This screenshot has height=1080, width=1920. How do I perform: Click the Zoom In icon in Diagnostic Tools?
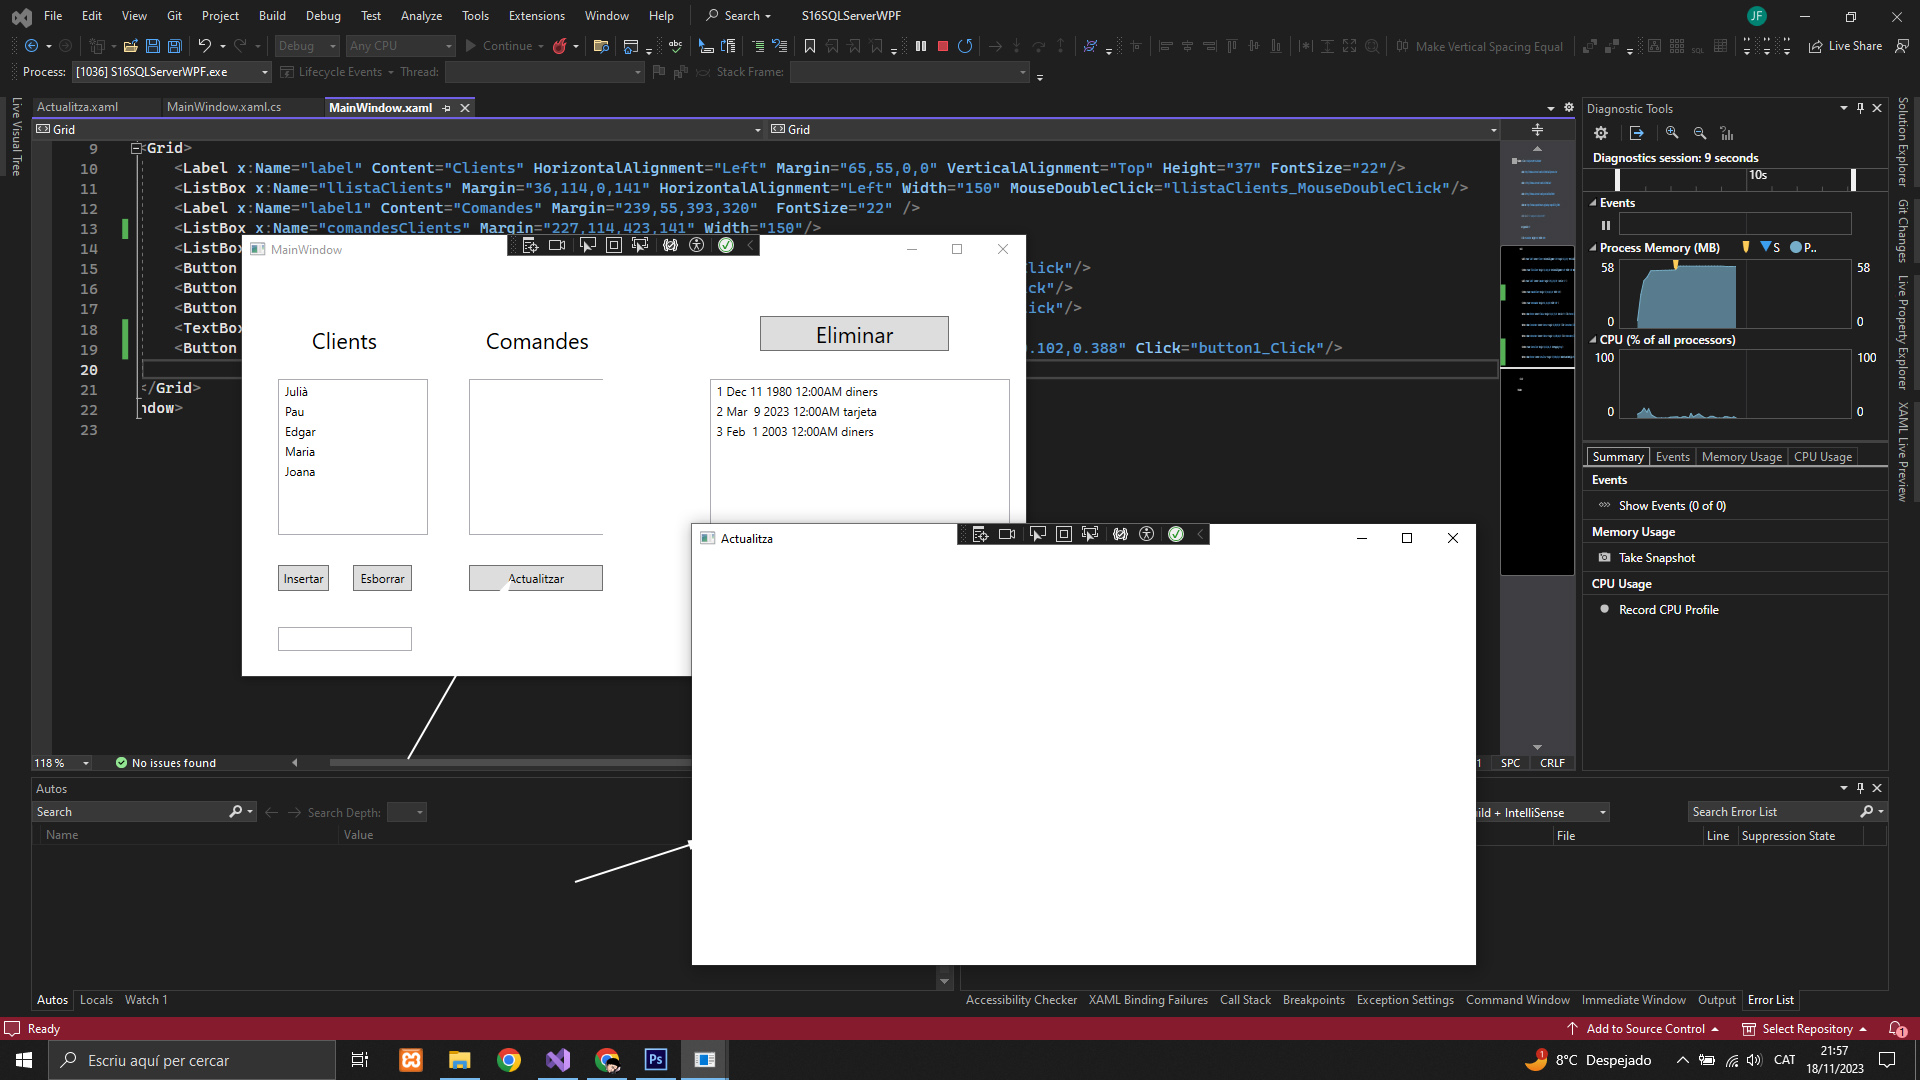coord(1672,133)
